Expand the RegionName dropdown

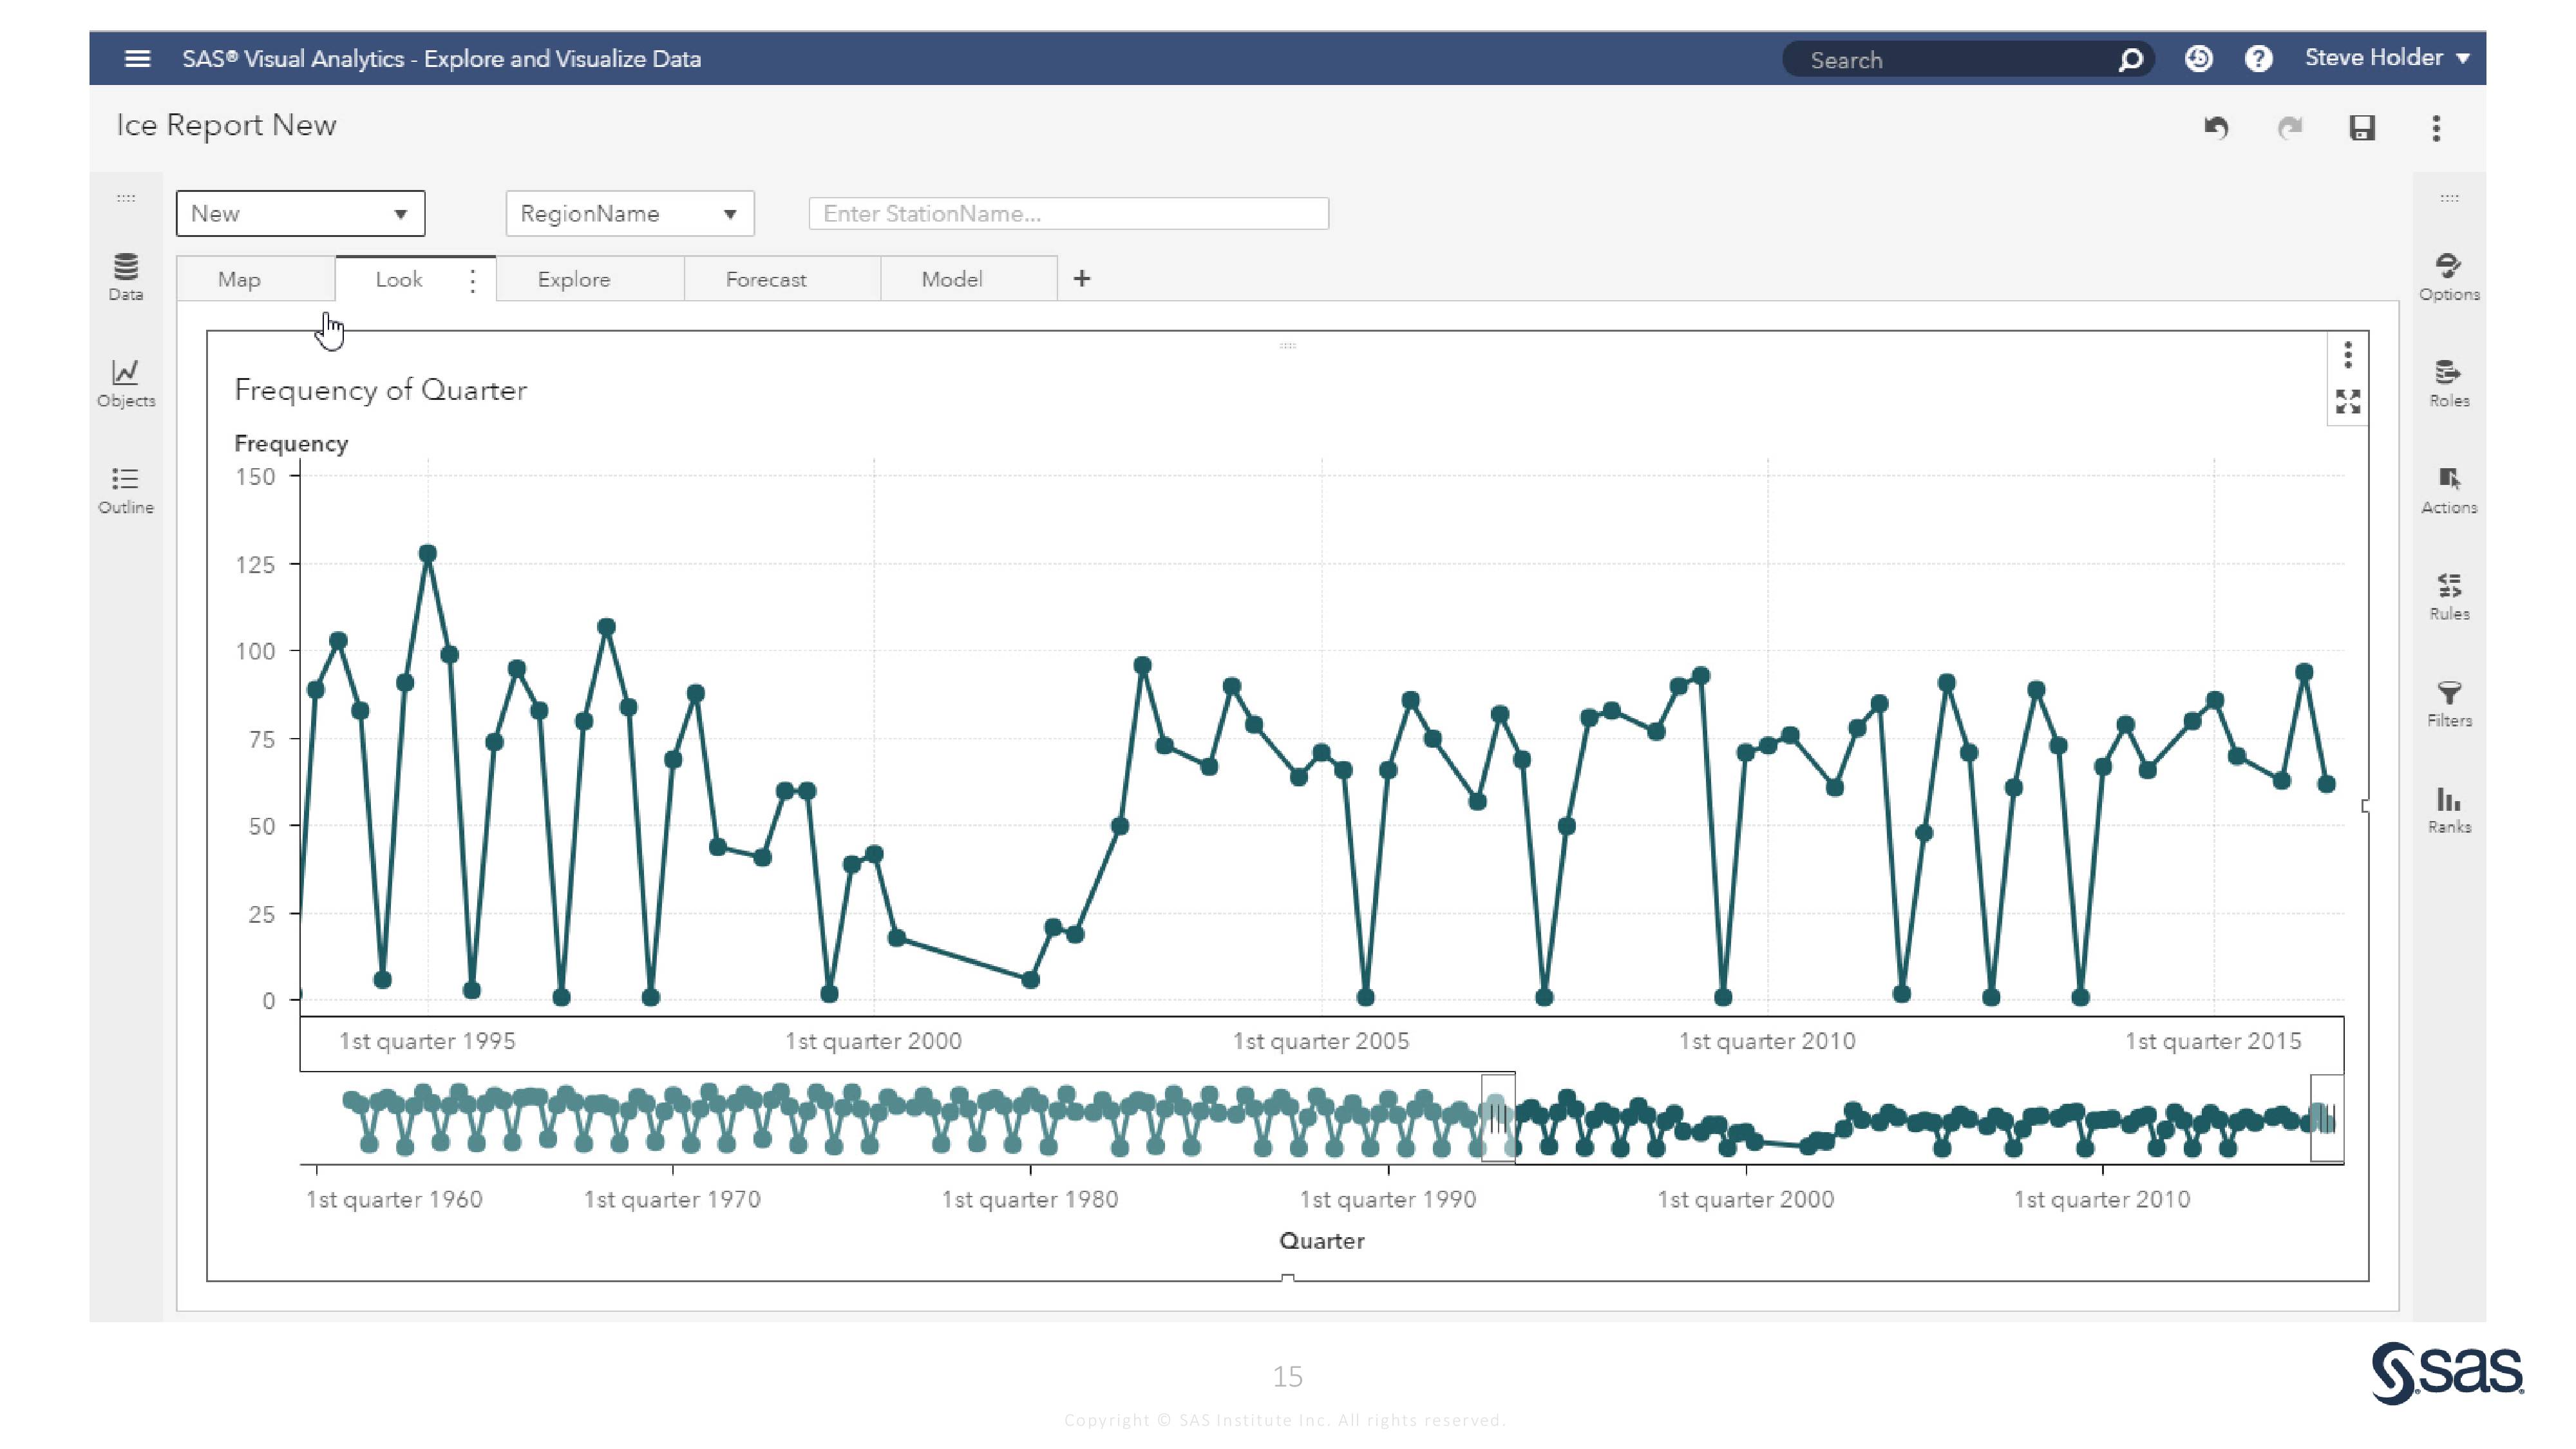point(630,213)
